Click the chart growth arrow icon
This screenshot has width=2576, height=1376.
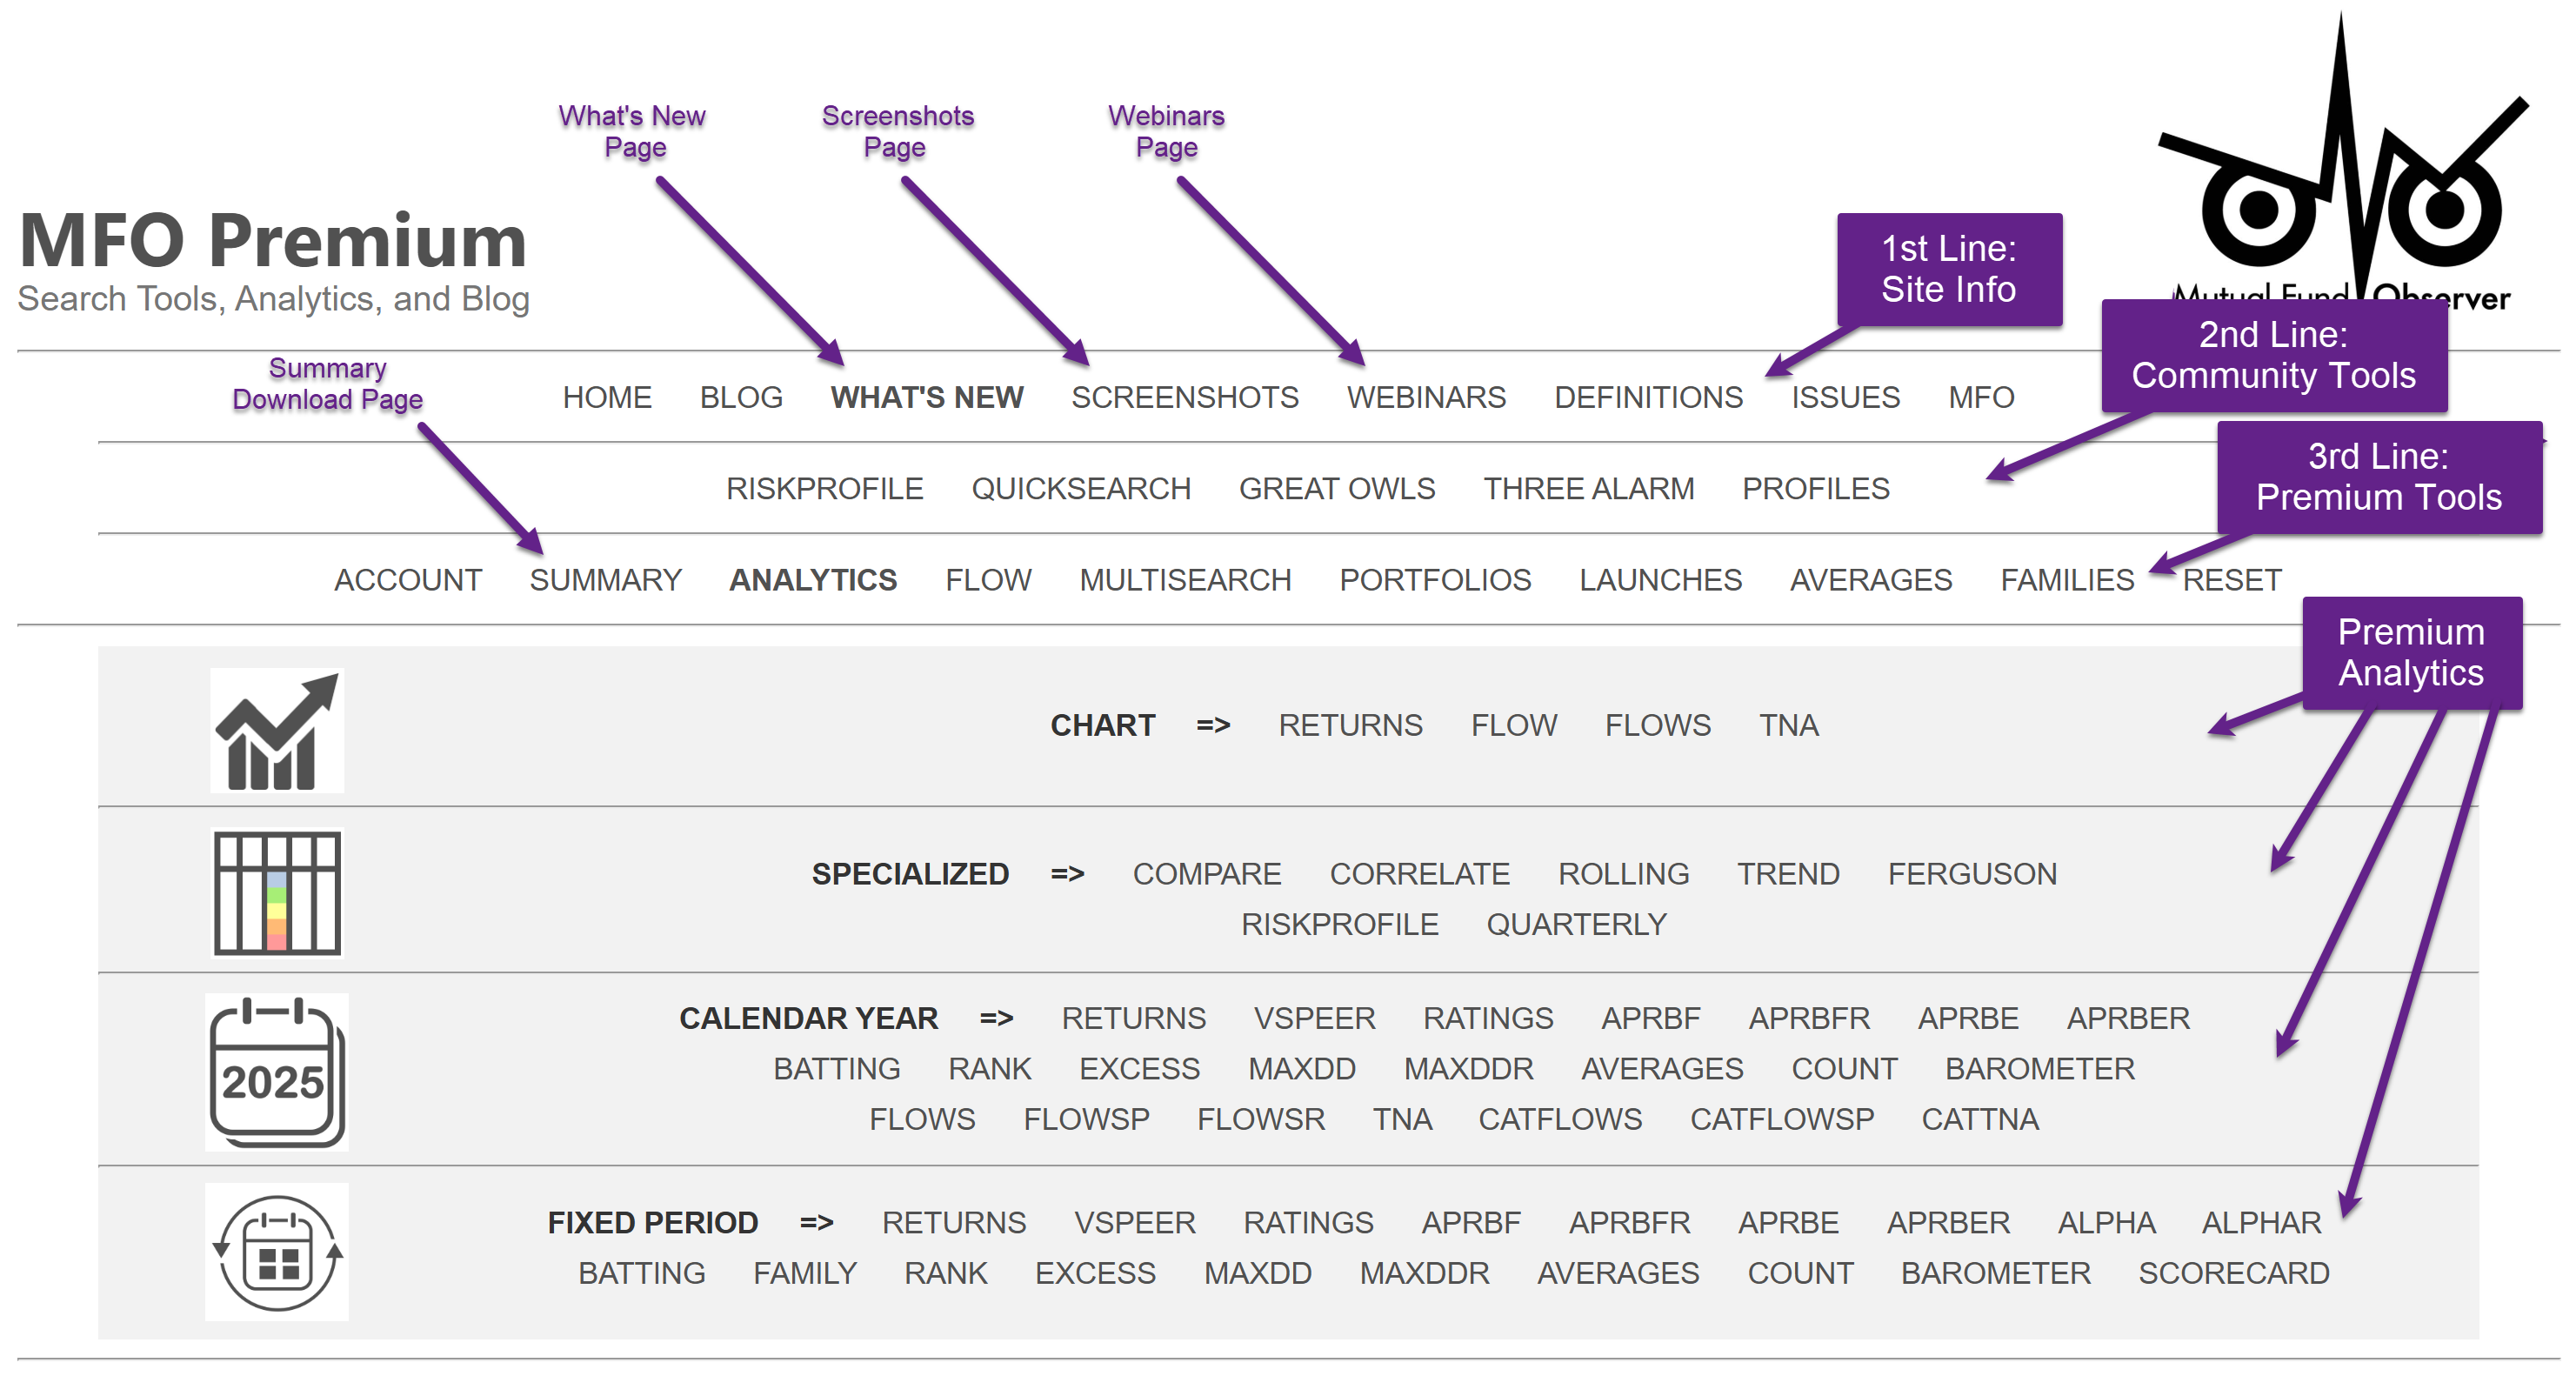click(277, 731)
